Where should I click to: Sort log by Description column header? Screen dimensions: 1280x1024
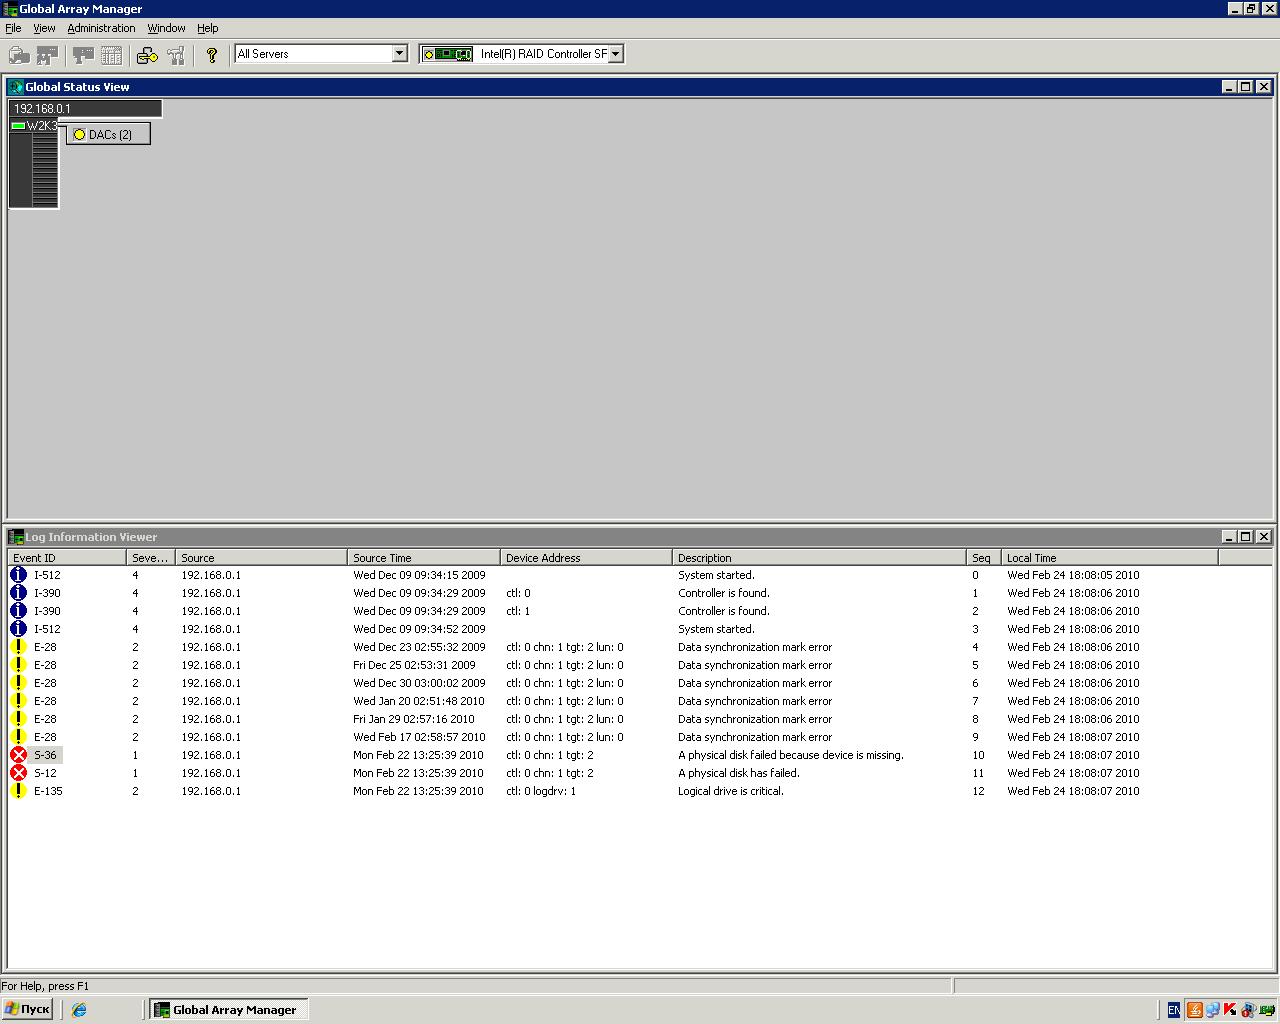click(x=818, y=558)
